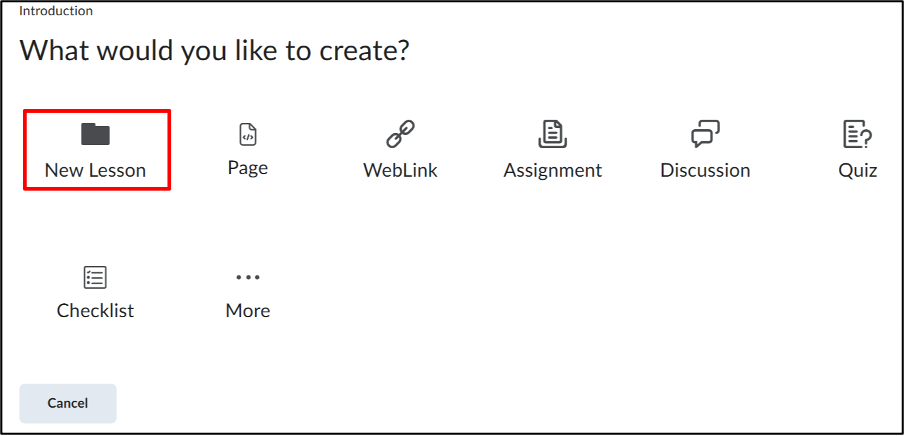Click the Quiz question mark icon

click(x=857, y=134)
